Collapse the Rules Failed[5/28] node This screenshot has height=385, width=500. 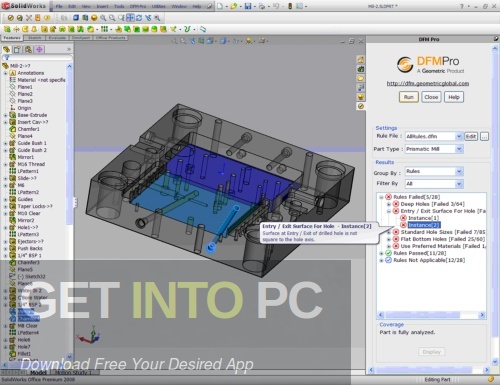(381, 197)
